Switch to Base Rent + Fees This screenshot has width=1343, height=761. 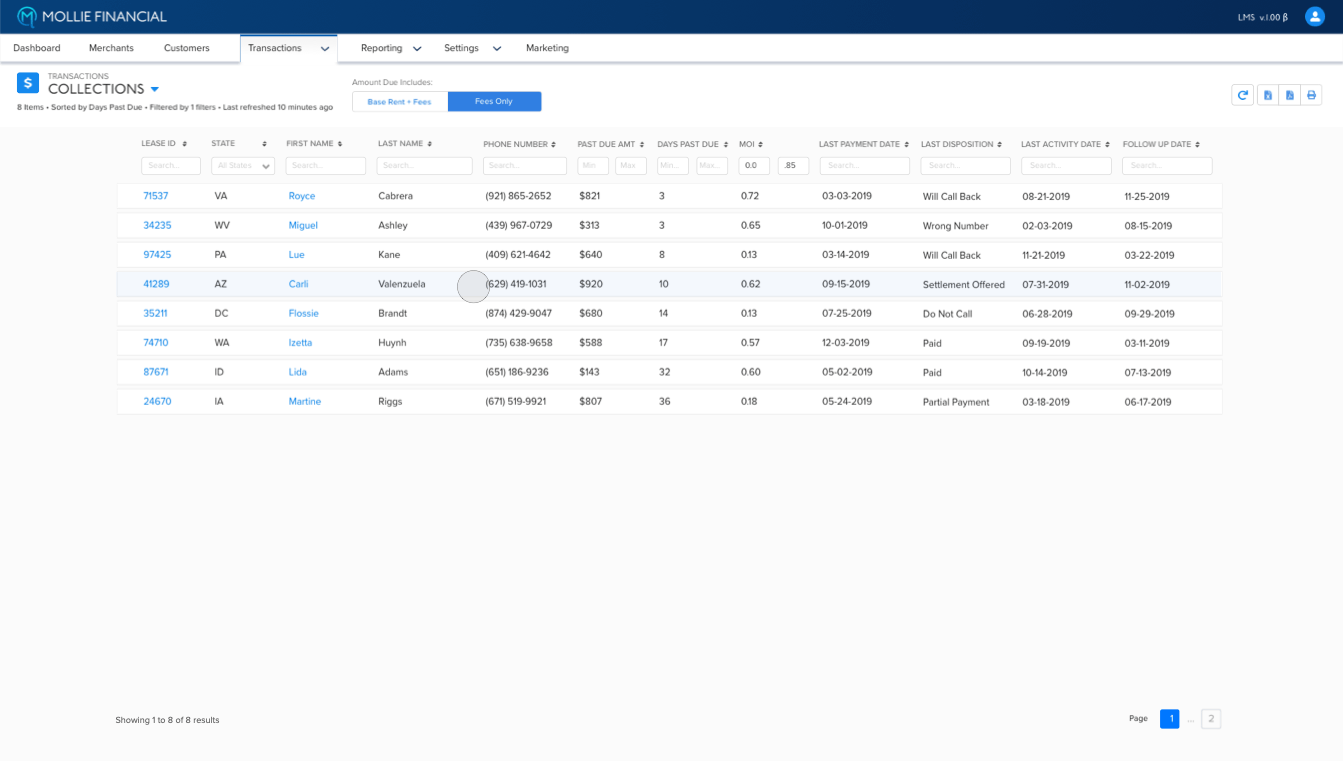coord(399,102)
